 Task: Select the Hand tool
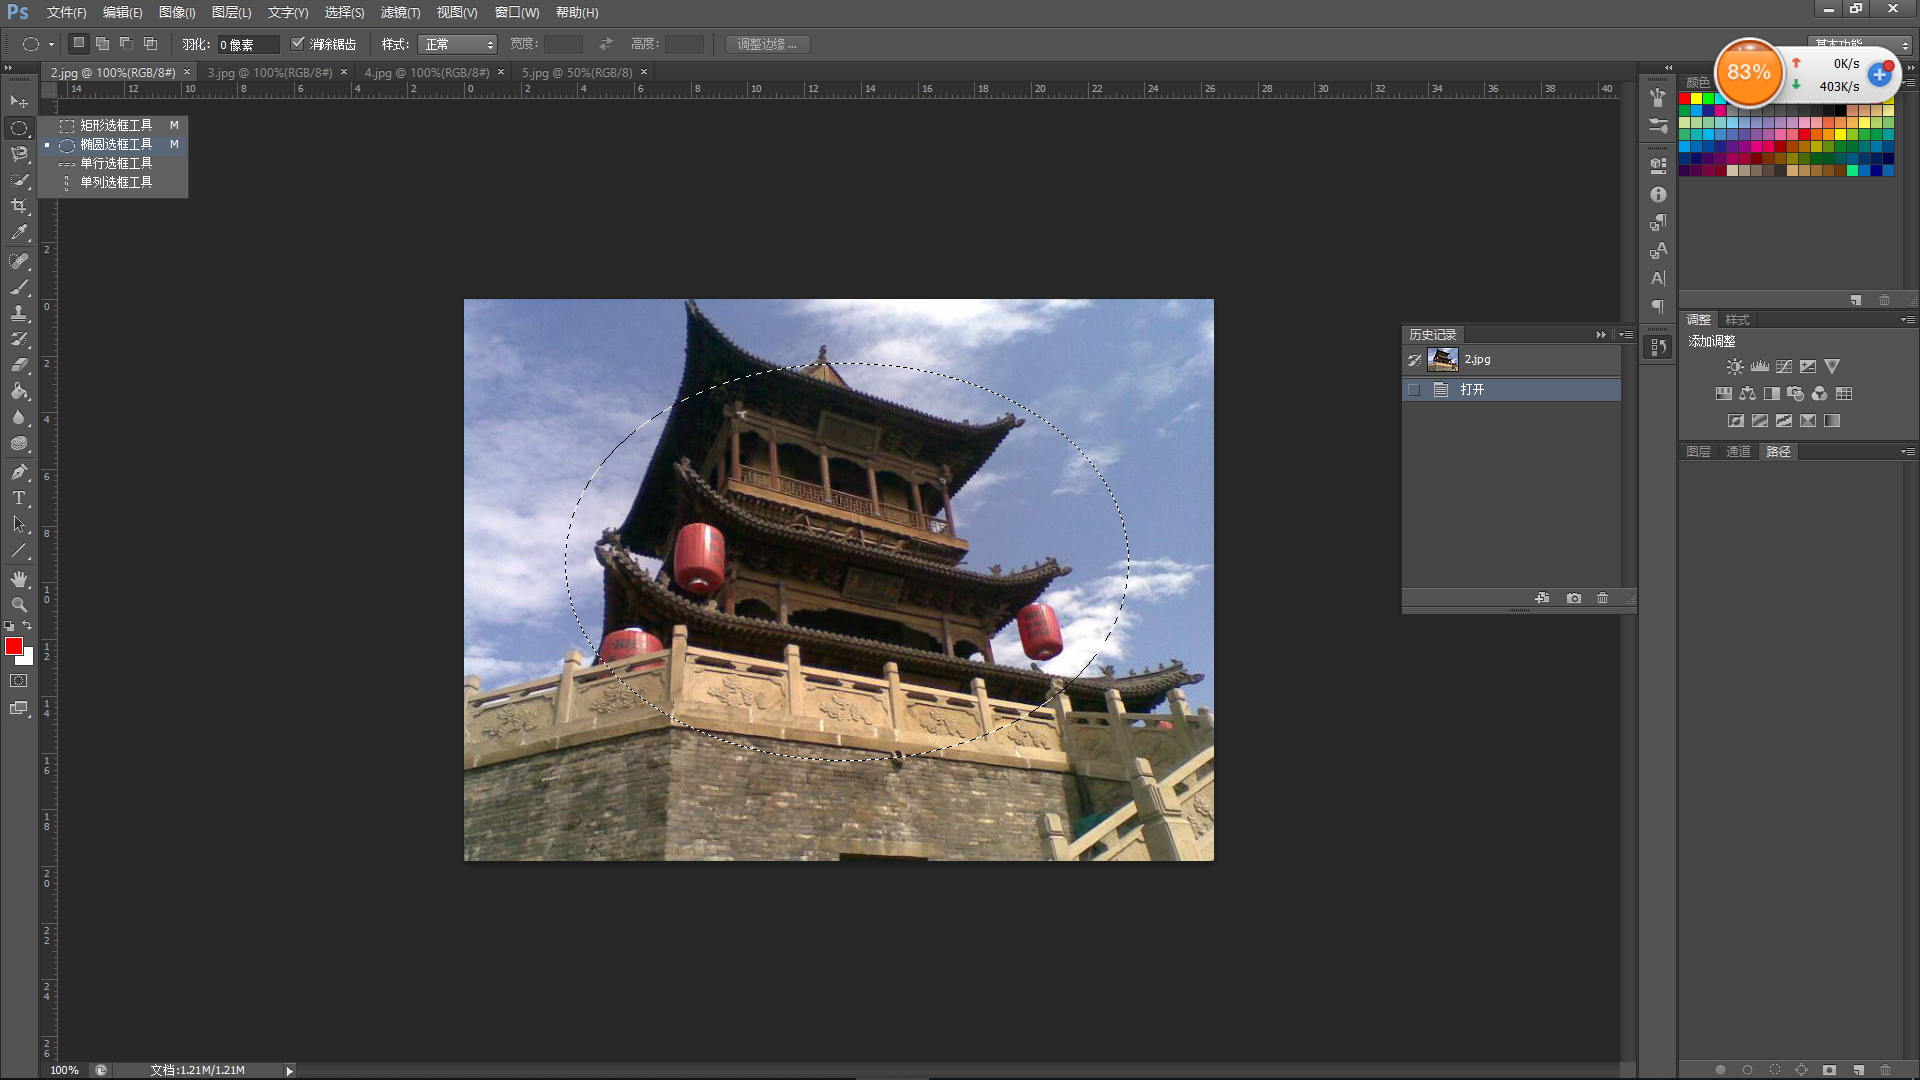pos(19,579)
